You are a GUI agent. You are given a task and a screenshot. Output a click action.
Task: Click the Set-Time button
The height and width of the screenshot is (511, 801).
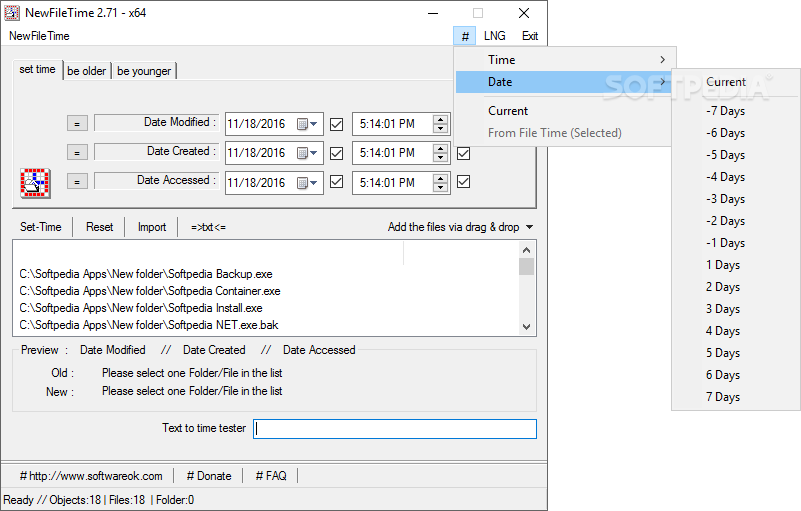pos(41,227)
